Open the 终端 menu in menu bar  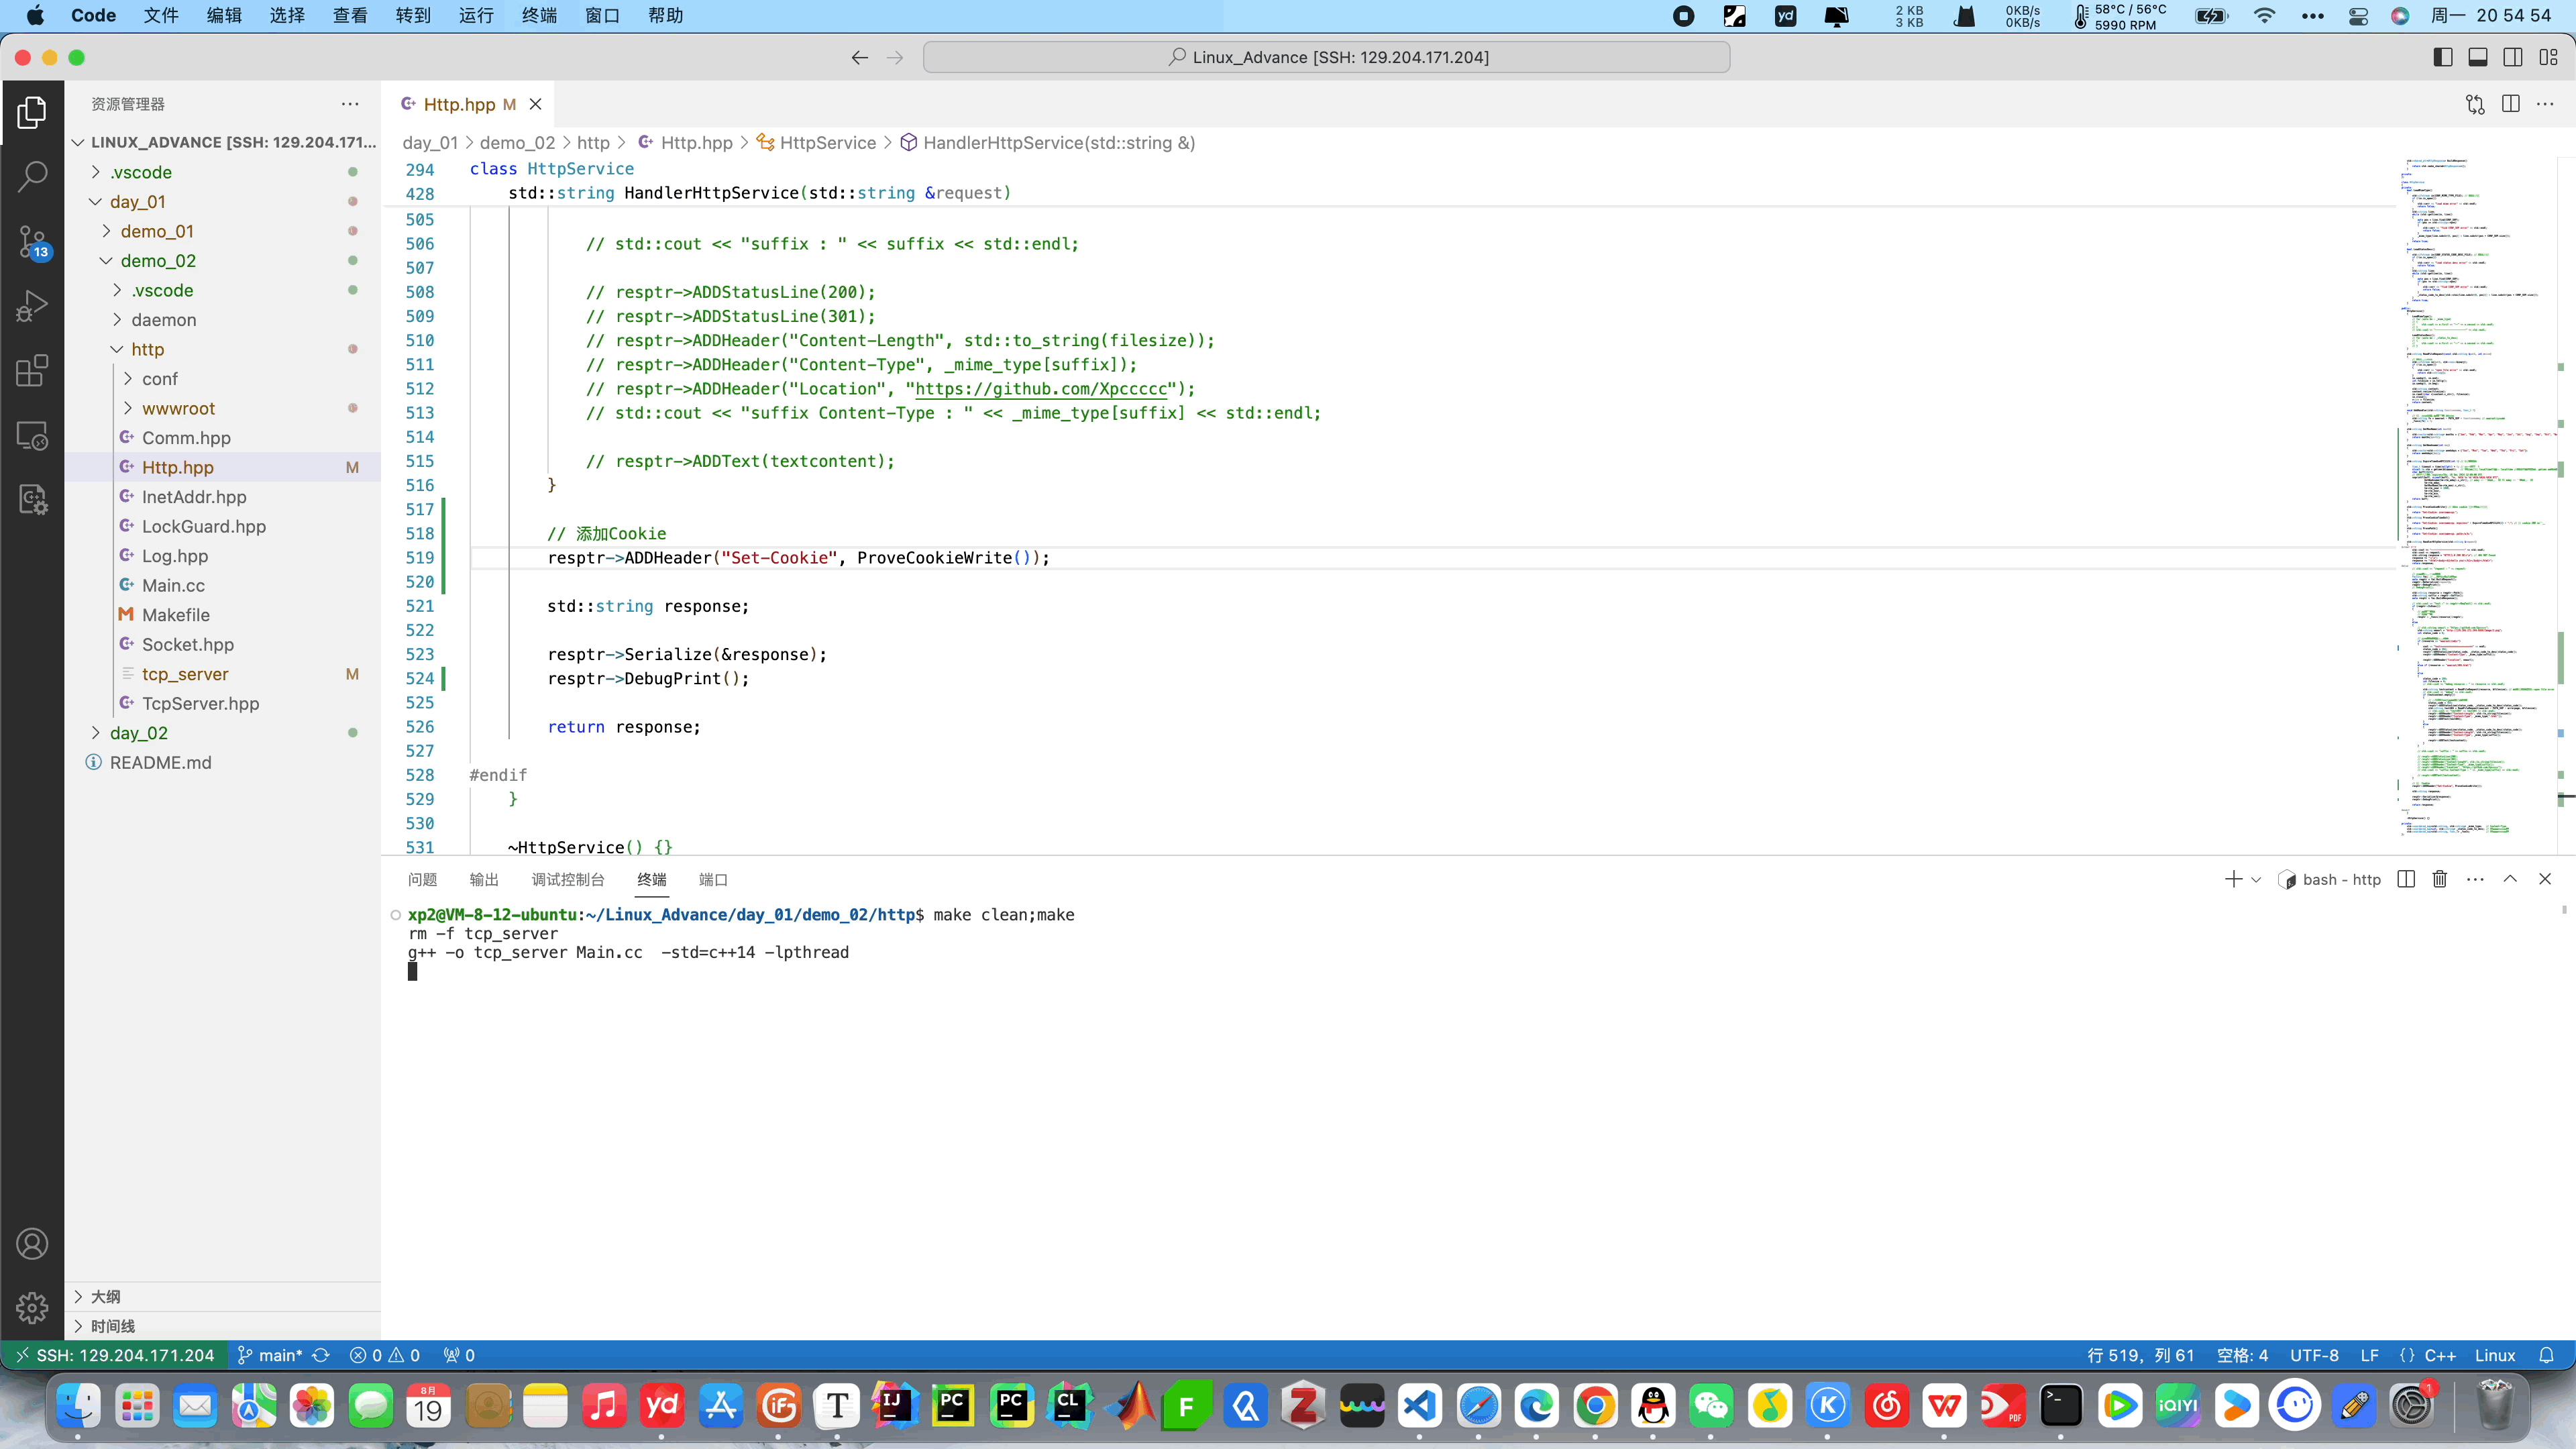[x=539, y=15]
